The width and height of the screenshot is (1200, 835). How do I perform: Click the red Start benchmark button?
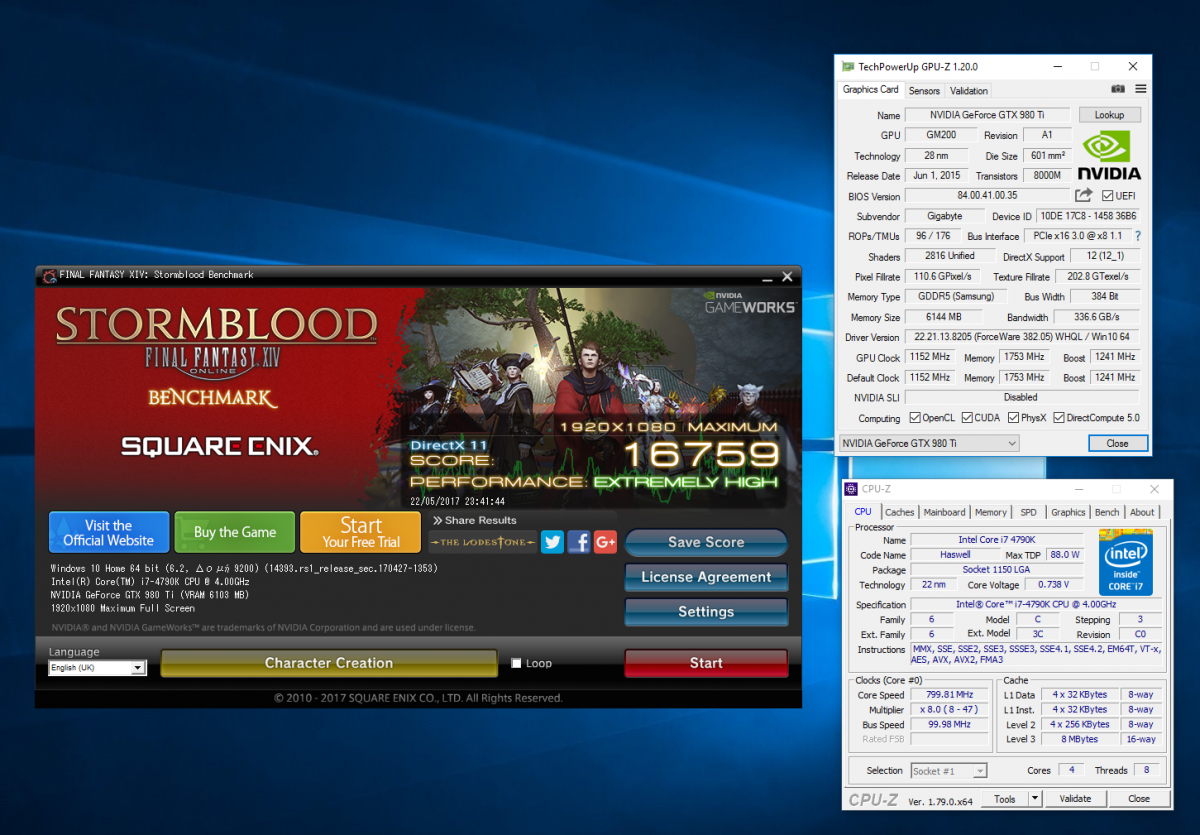coord(706,663)
